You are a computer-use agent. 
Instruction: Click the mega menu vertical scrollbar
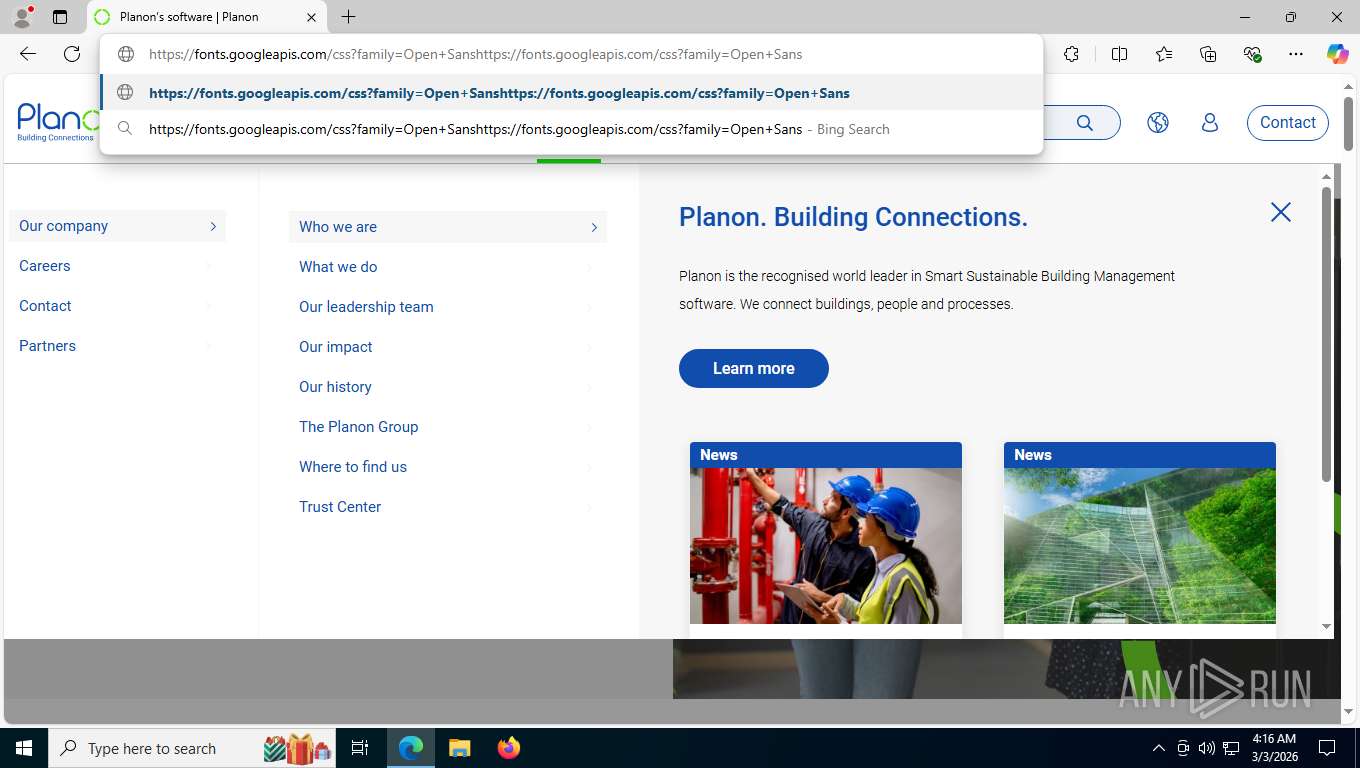1327,334
